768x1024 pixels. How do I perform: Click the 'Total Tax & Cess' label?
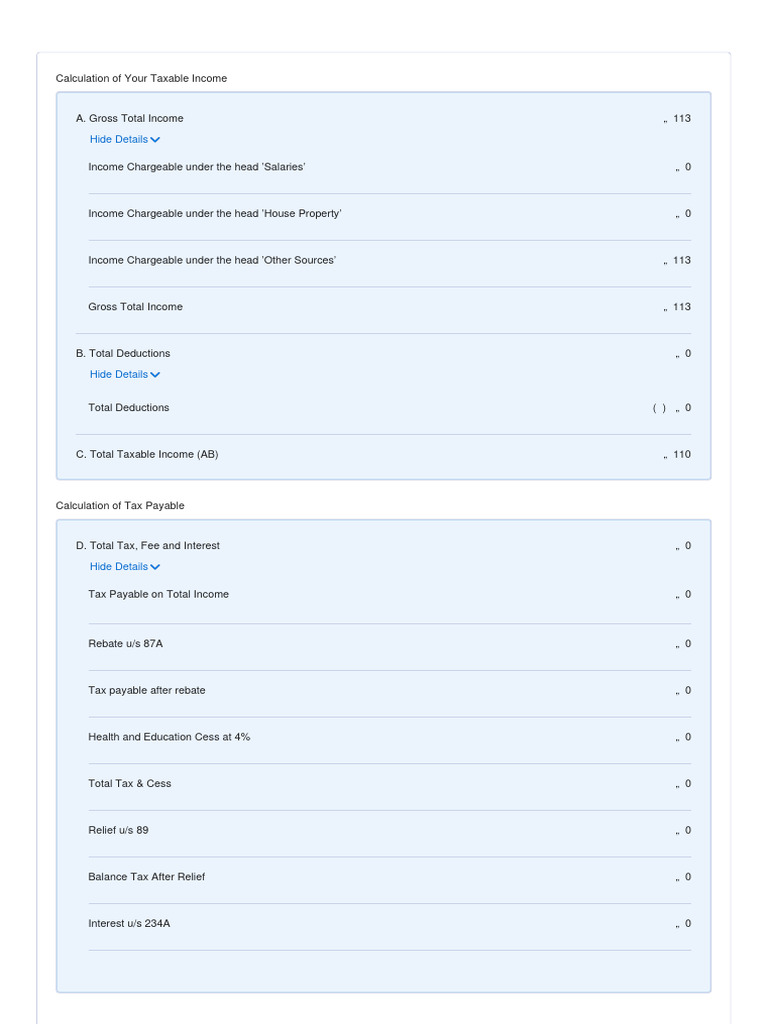pos(130,784)
